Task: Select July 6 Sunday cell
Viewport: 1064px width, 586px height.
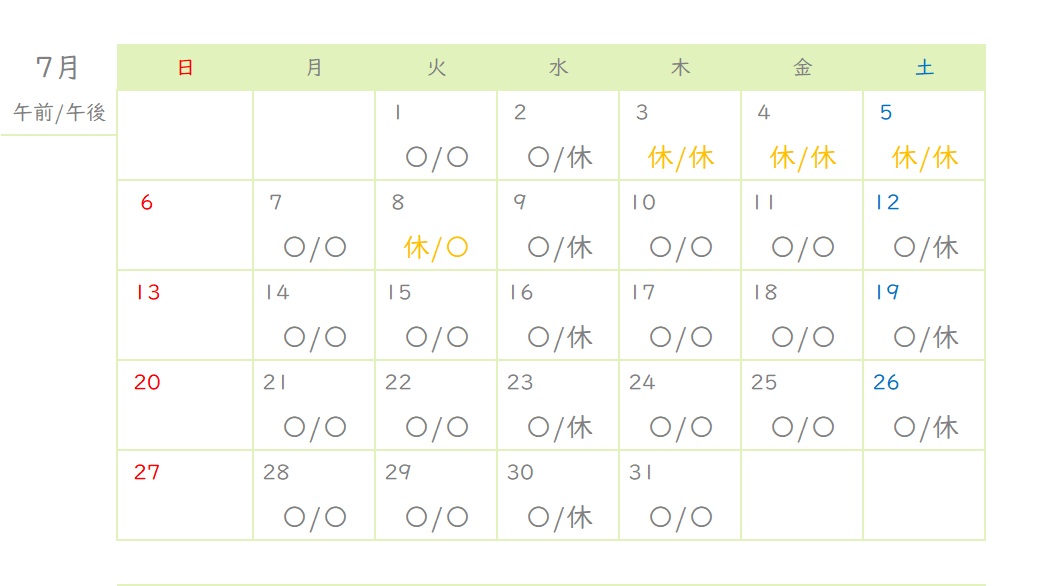Action: (x=185, y=225)
